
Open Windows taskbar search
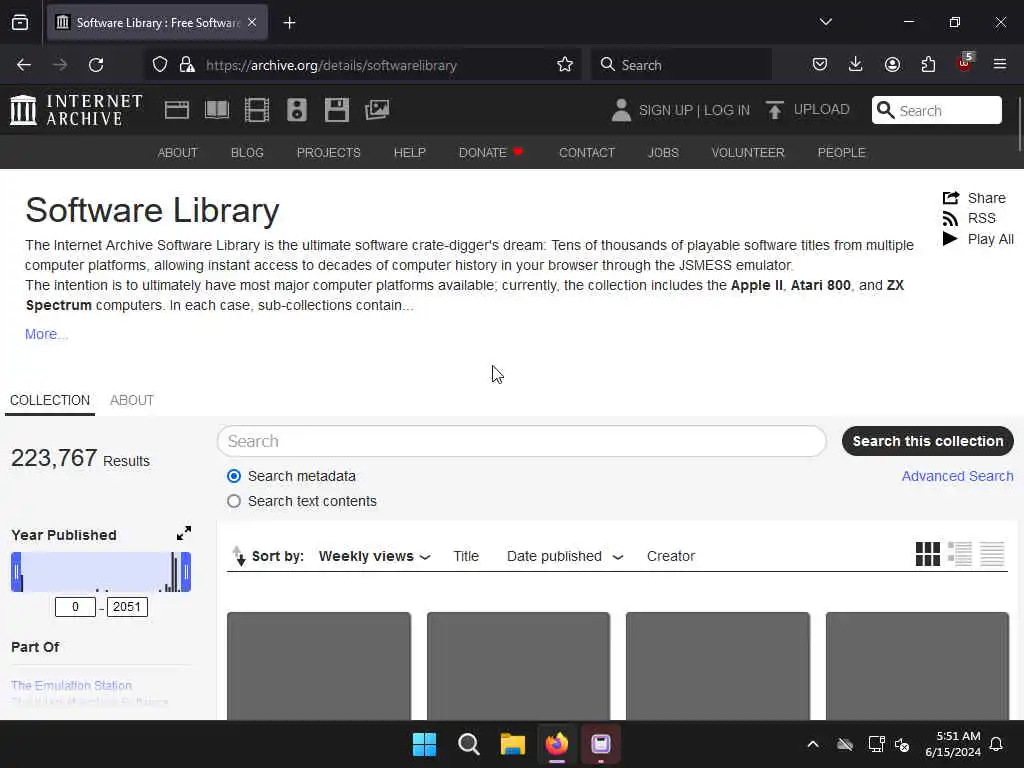tap(468, 744)
